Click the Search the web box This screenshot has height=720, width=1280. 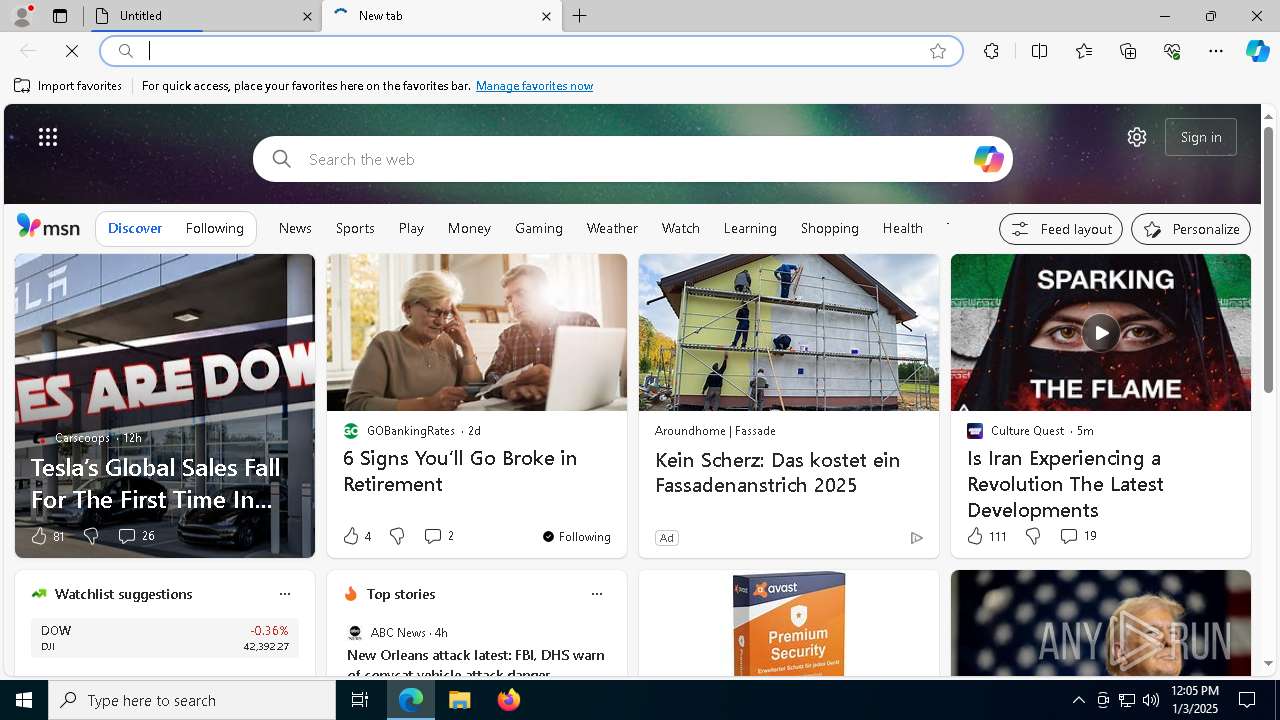[x=632, y=159]
